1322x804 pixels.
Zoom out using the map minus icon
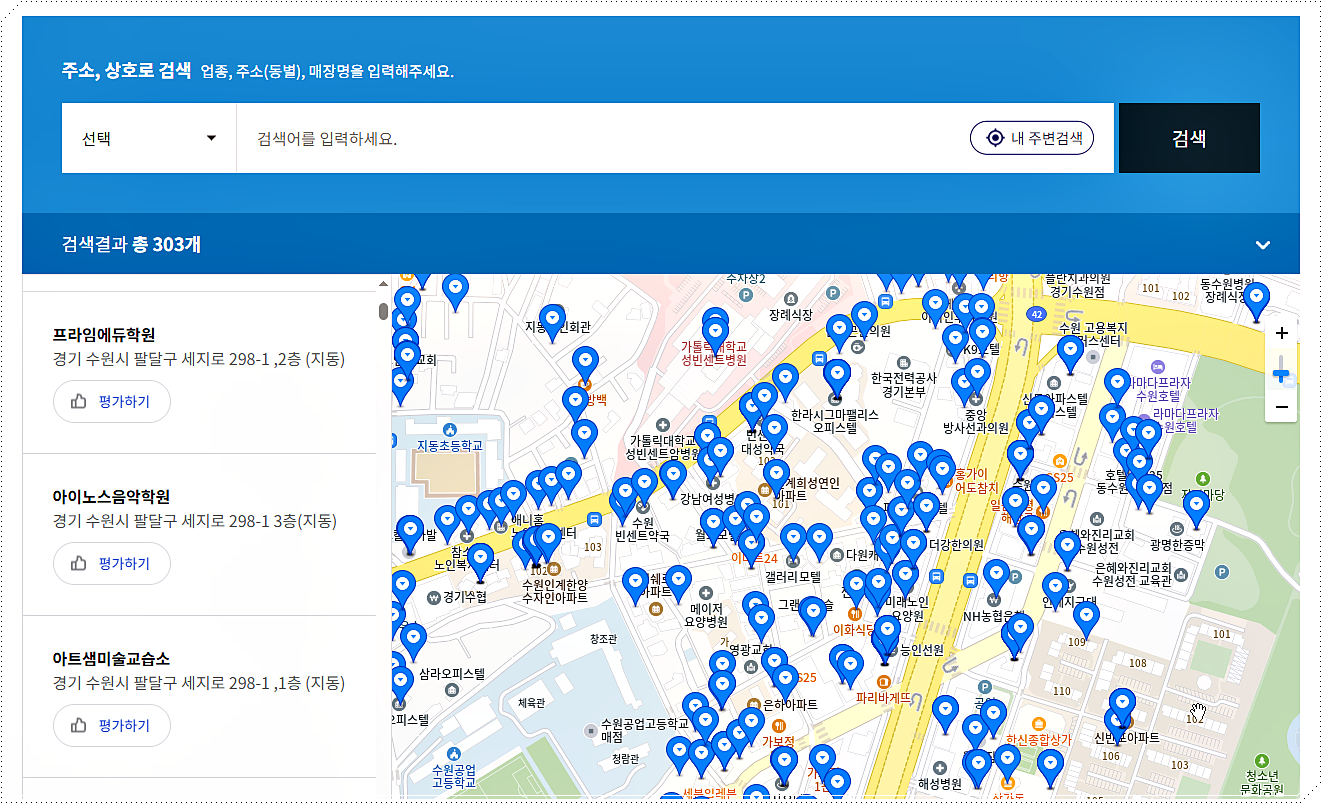click(x=1281, y=405)
